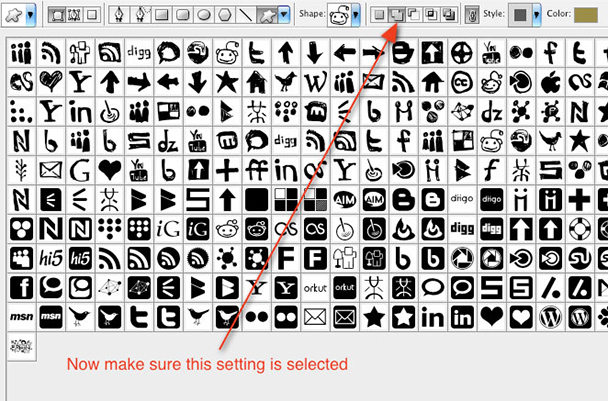Pick the plain orkut text shape
Image resolution: width=608 pixels, height=401 pixels.
click(x=316, y=288)
